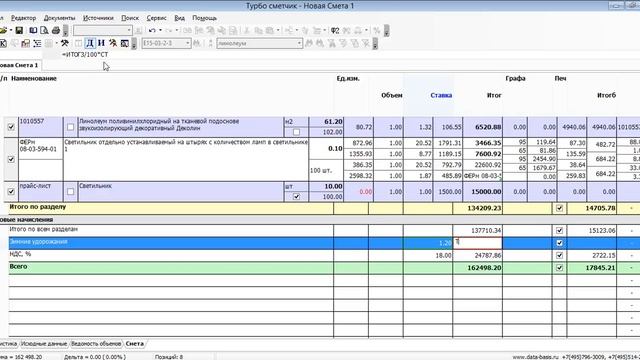Toggle print checkbox in Зимние удорожания row
Viewport: 640px width, 360px height.
(x=559, y=243)
